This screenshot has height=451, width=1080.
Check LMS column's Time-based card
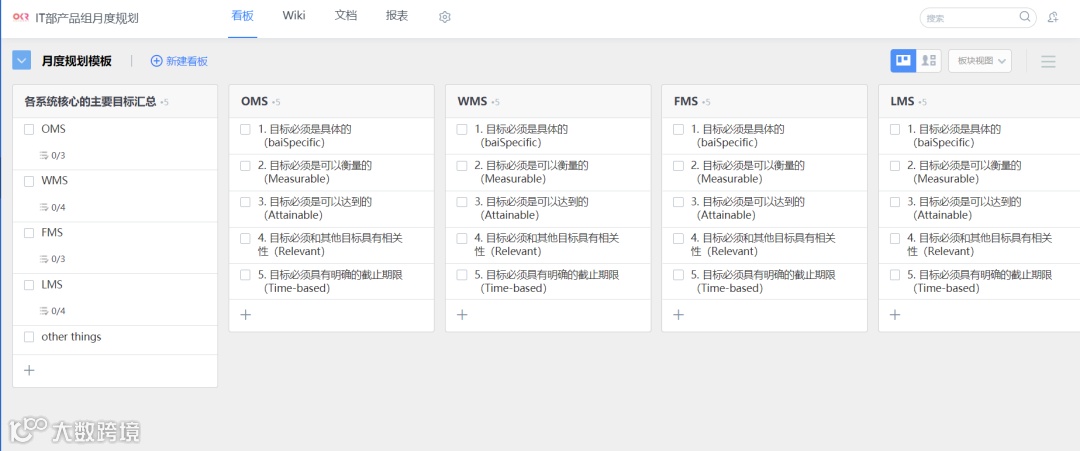point(895,275)
